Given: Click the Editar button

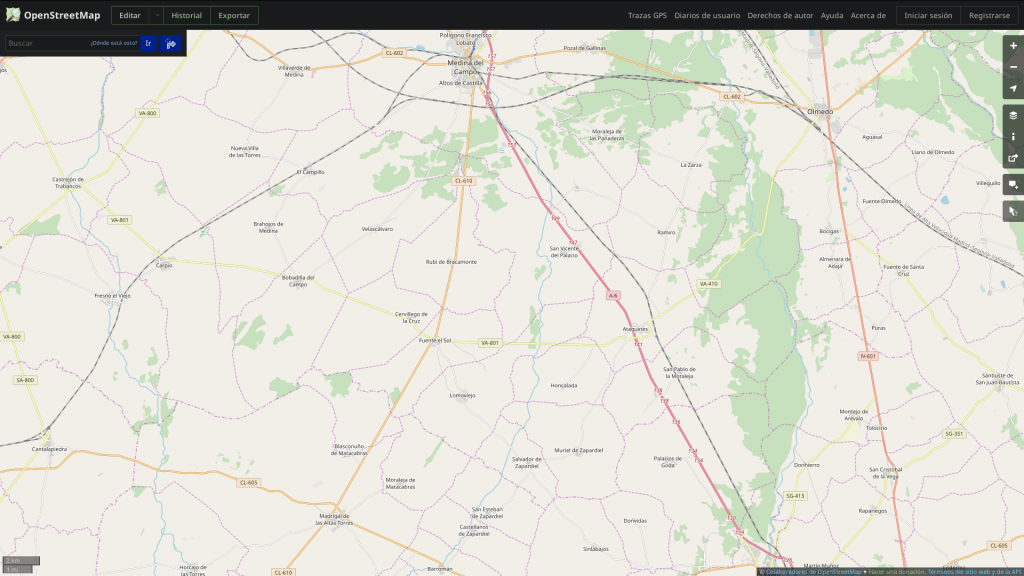Looking at the screenshot, I should (x=129, y=15).
